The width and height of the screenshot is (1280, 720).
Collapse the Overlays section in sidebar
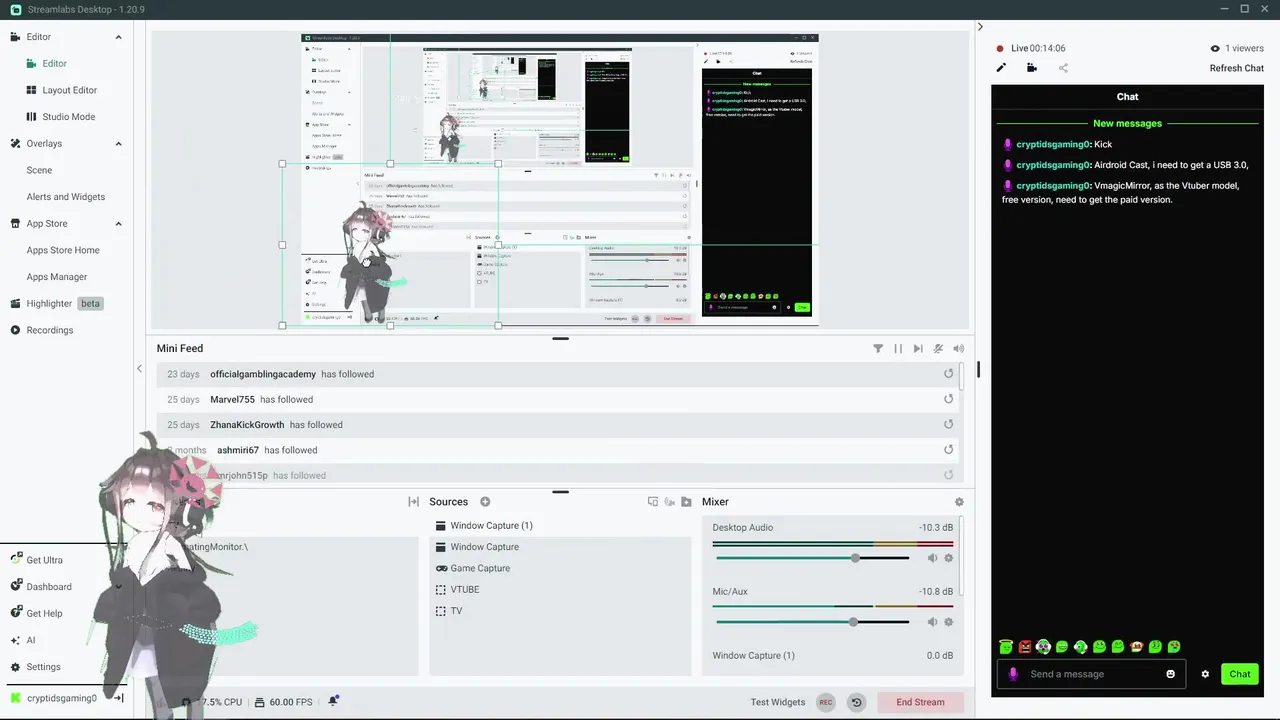point(118,144)
